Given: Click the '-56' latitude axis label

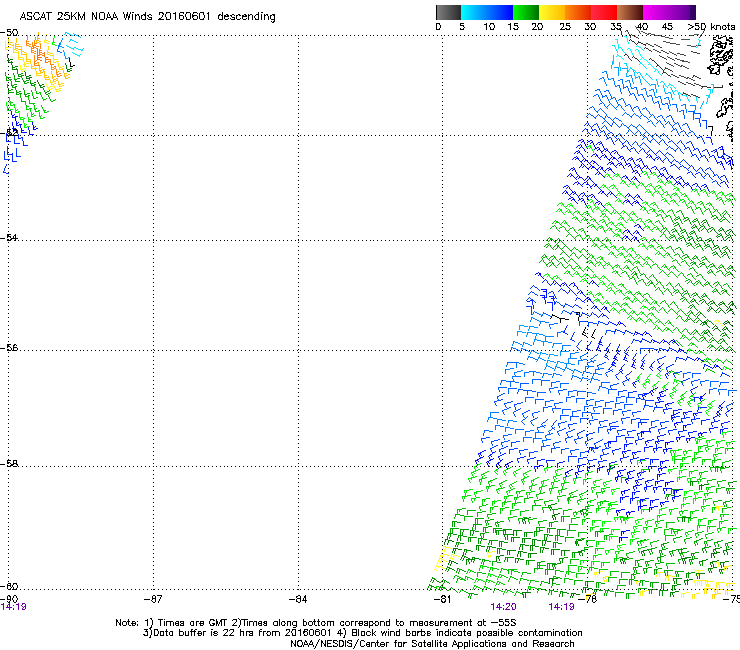Looking at the screenshot, I should pos(9,347).
